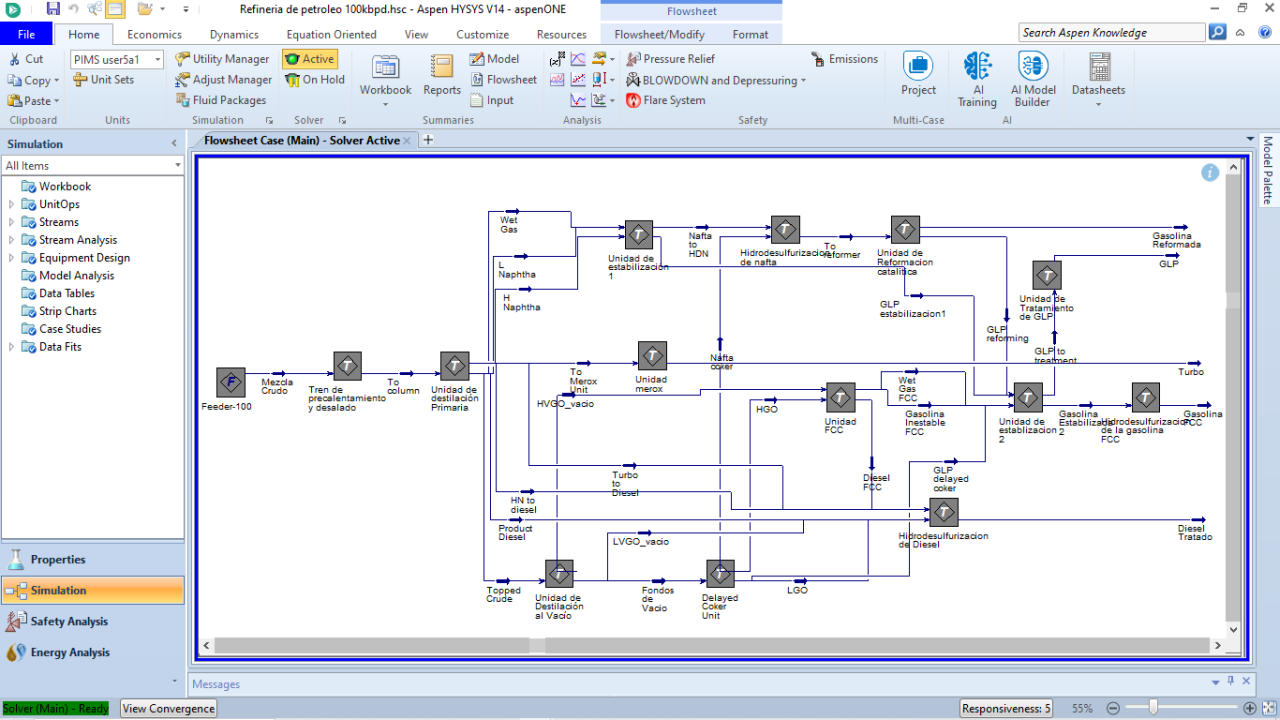The image size is (1280, 720).
Task: Select the Delayed Coker Unit block
Action: point(720,574)
